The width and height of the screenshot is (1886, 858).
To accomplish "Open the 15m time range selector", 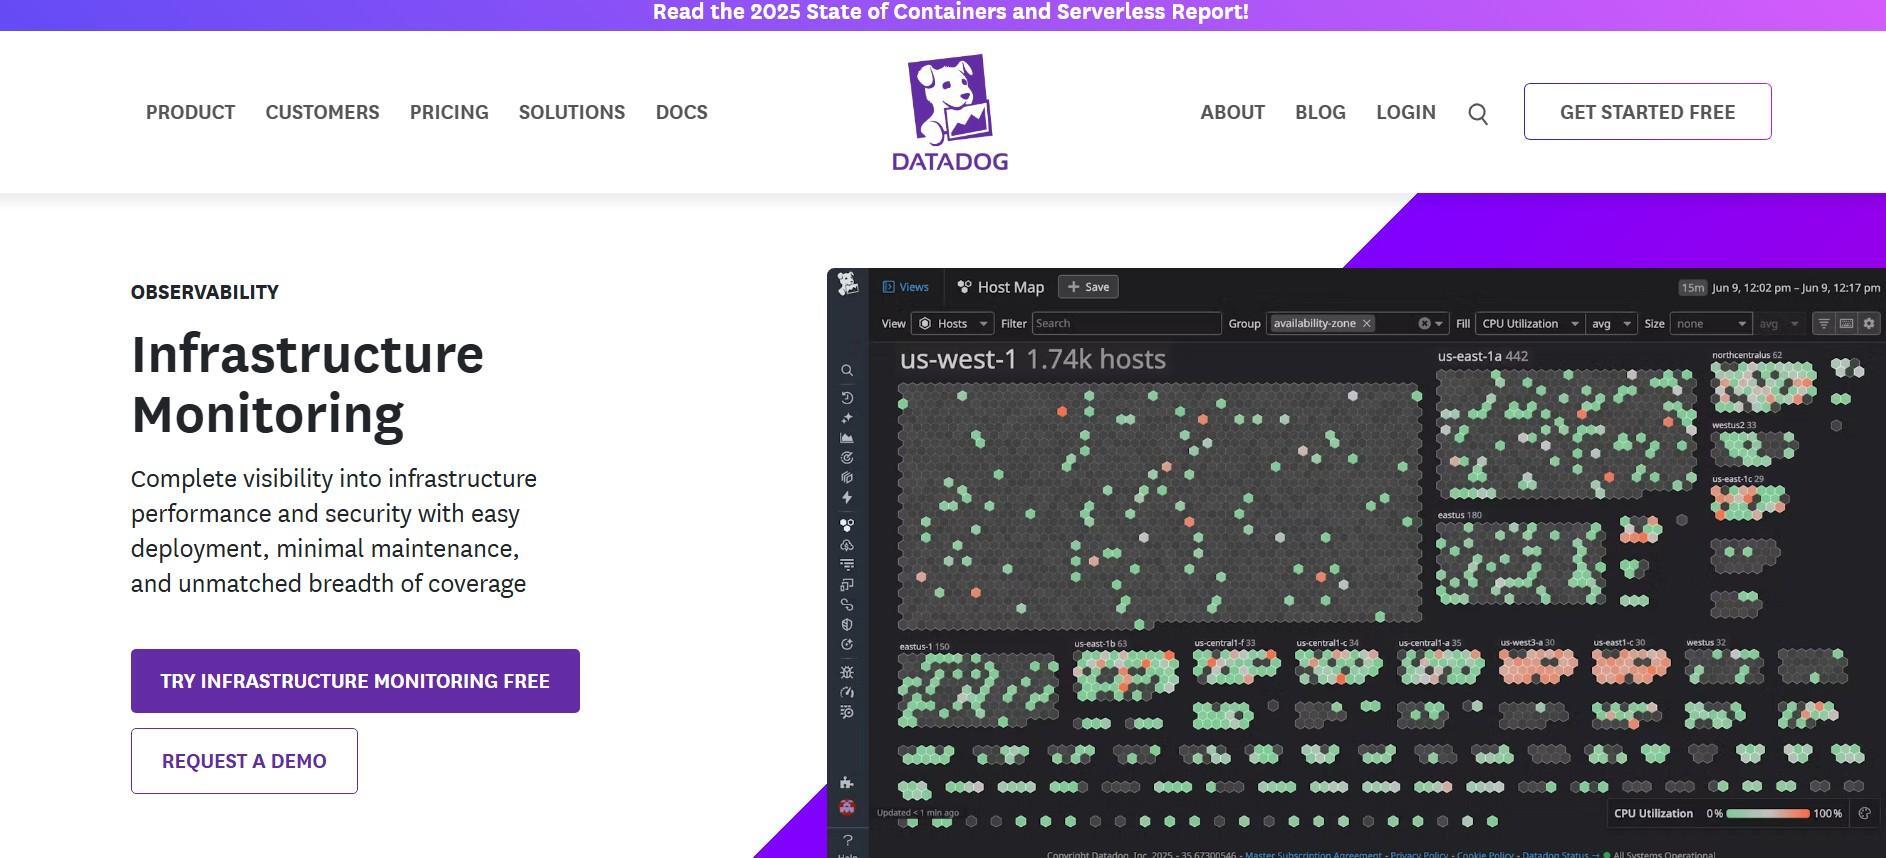I will [x=1692, y=288].
